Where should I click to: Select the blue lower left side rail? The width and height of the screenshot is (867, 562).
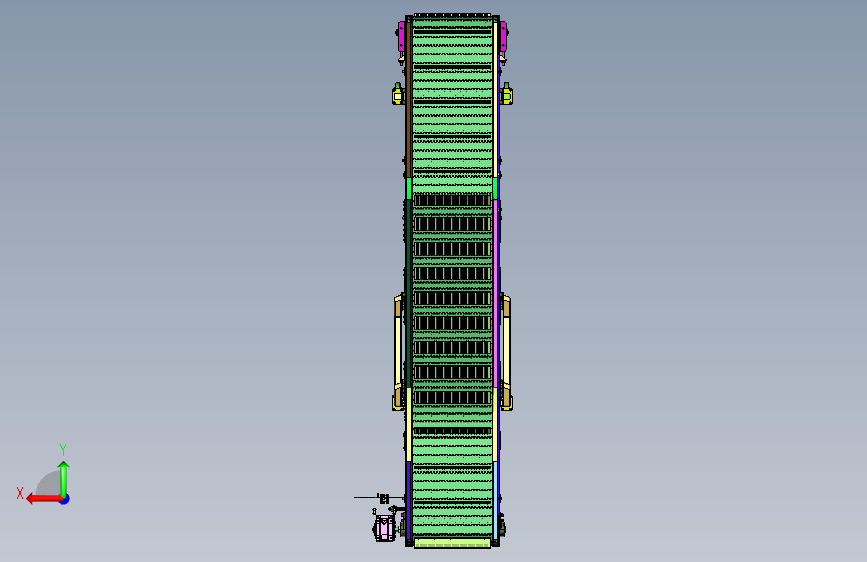tap(409, 501)
